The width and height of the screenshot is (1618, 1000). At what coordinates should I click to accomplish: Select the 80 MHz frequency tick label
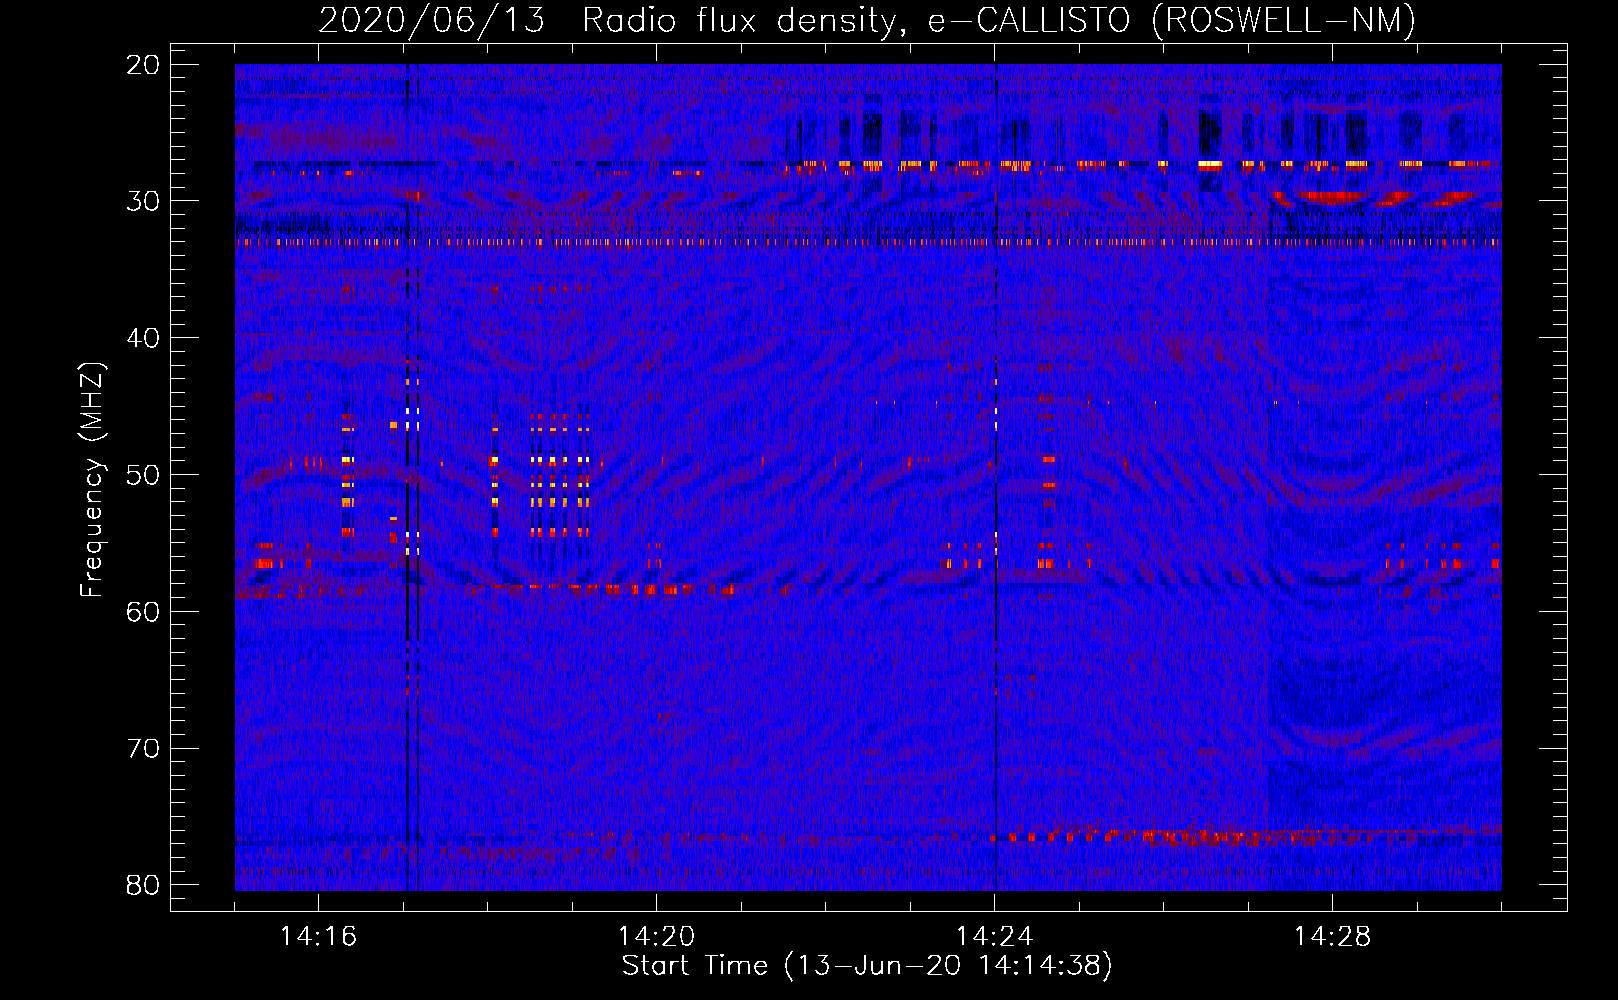[x=144, y=885]
